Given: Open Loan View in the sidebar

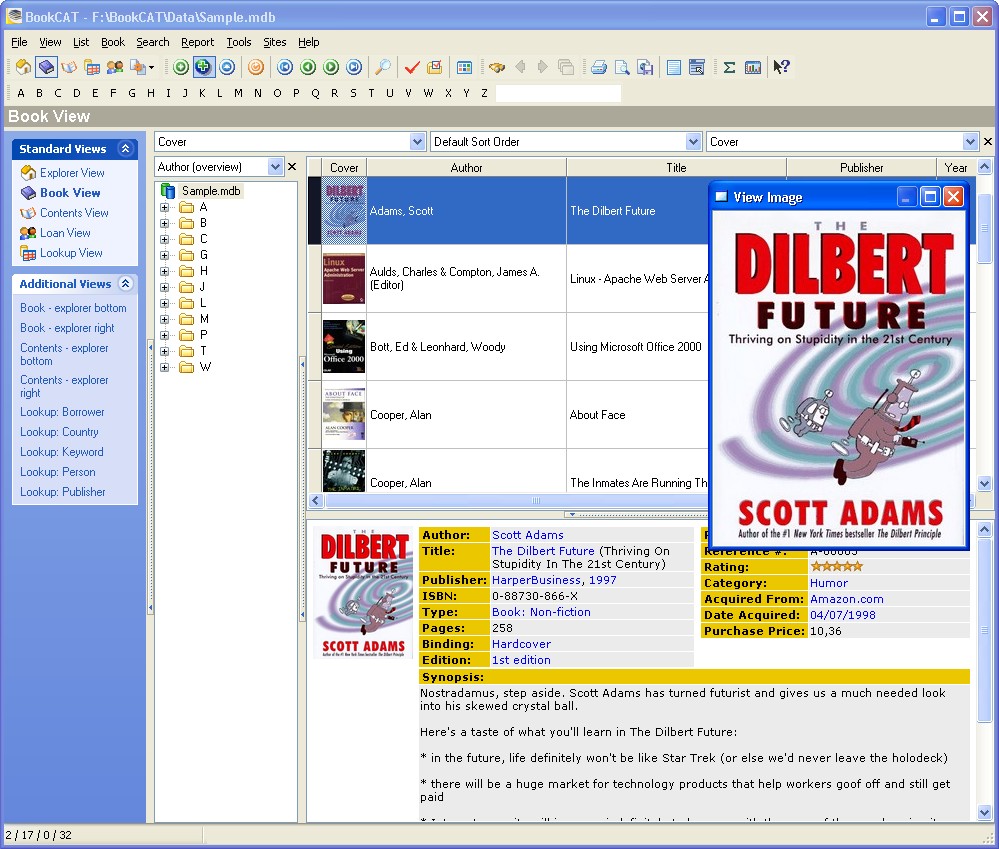Looking at the screenshot, I should pyautogui.click(x=65, y=233).
